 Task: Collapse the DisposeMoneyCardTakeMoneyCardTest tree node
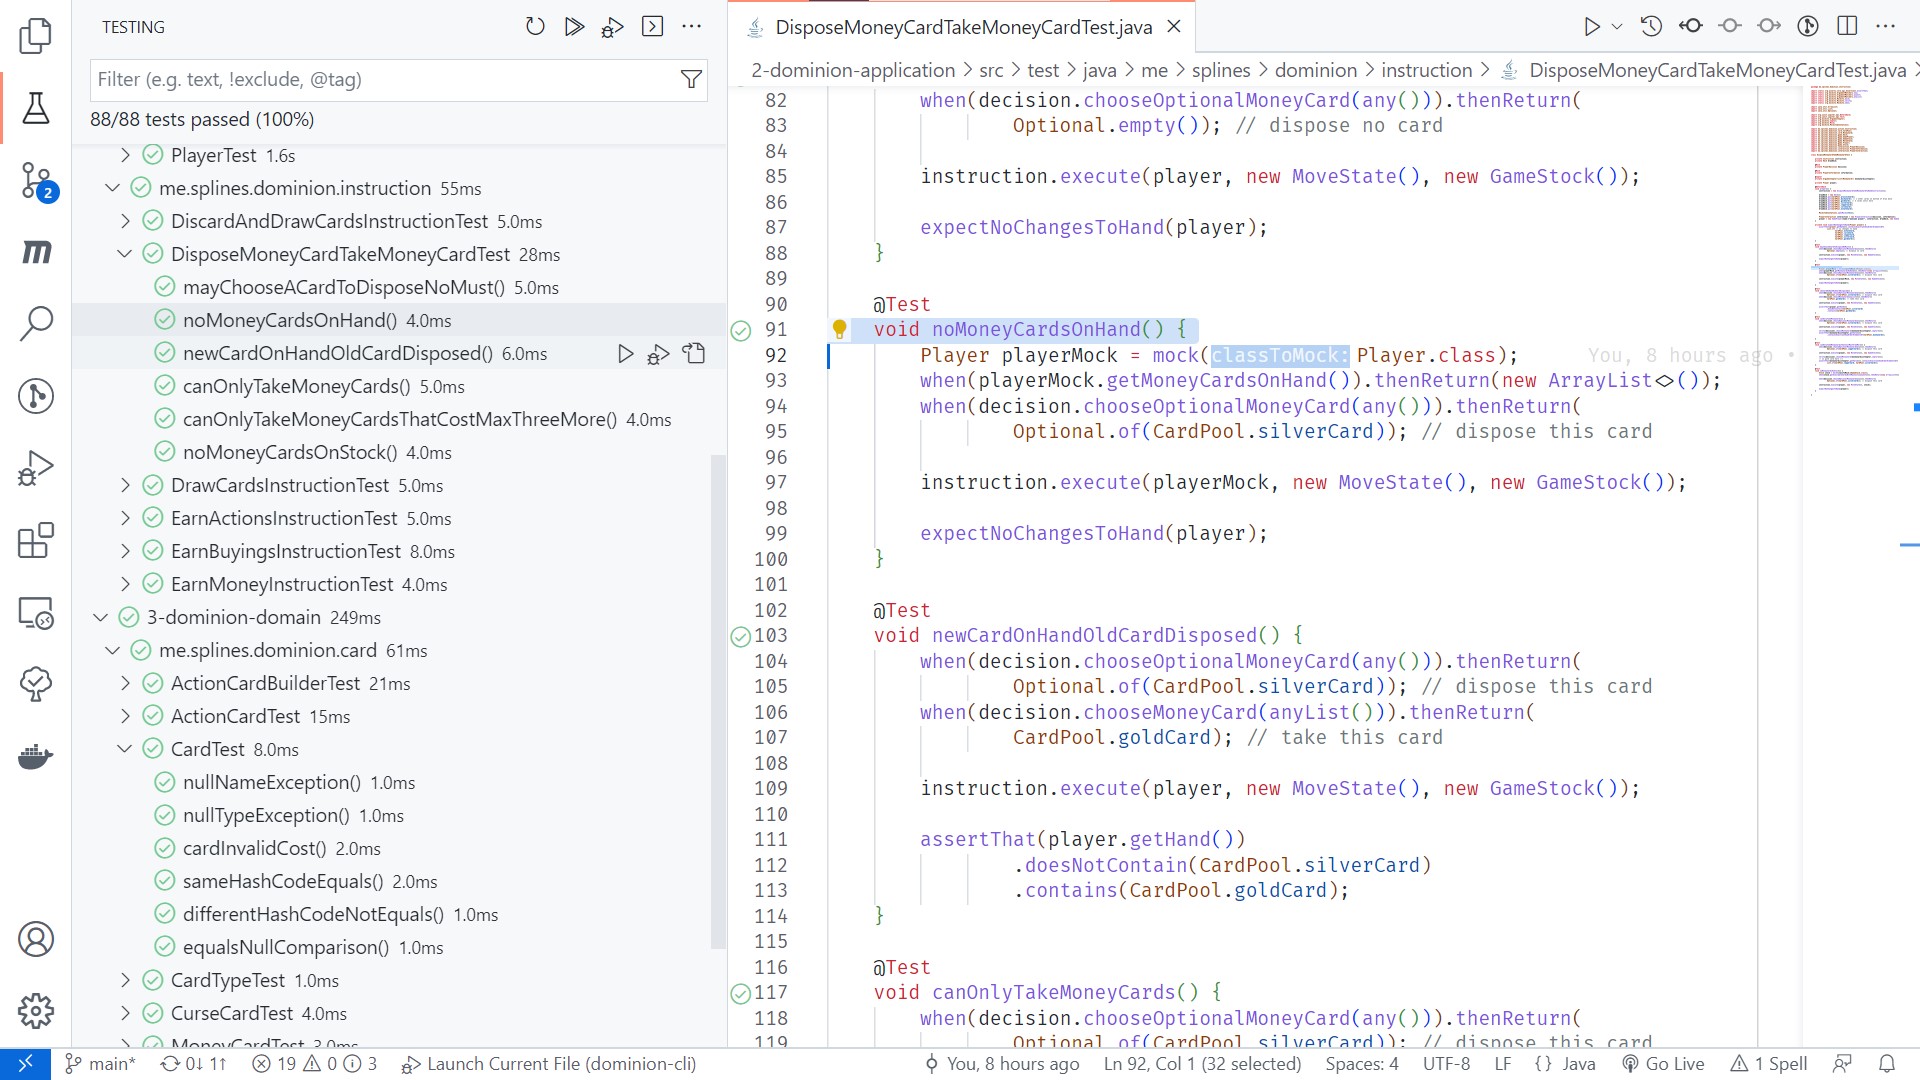point(125,254)
